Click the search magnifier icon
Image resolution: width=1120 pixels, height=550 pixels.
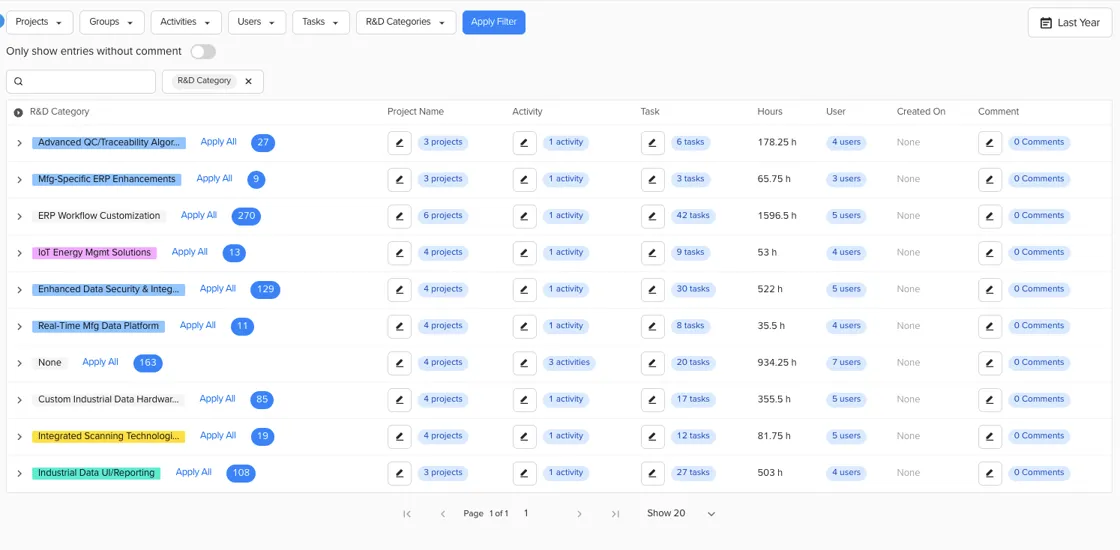coord(19,81)
